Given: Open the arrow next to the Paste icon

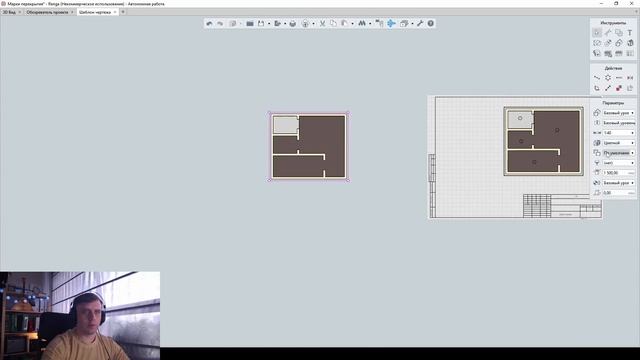Looking at the screenshot, I should tap(352, 24).
